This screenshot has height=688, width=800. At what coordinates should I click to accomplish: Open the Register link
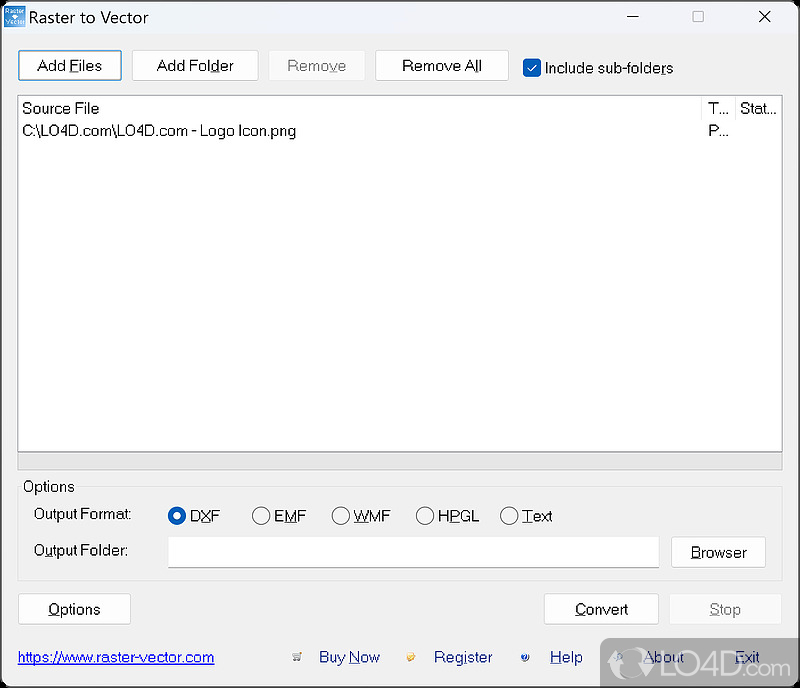tap(463, 657)
